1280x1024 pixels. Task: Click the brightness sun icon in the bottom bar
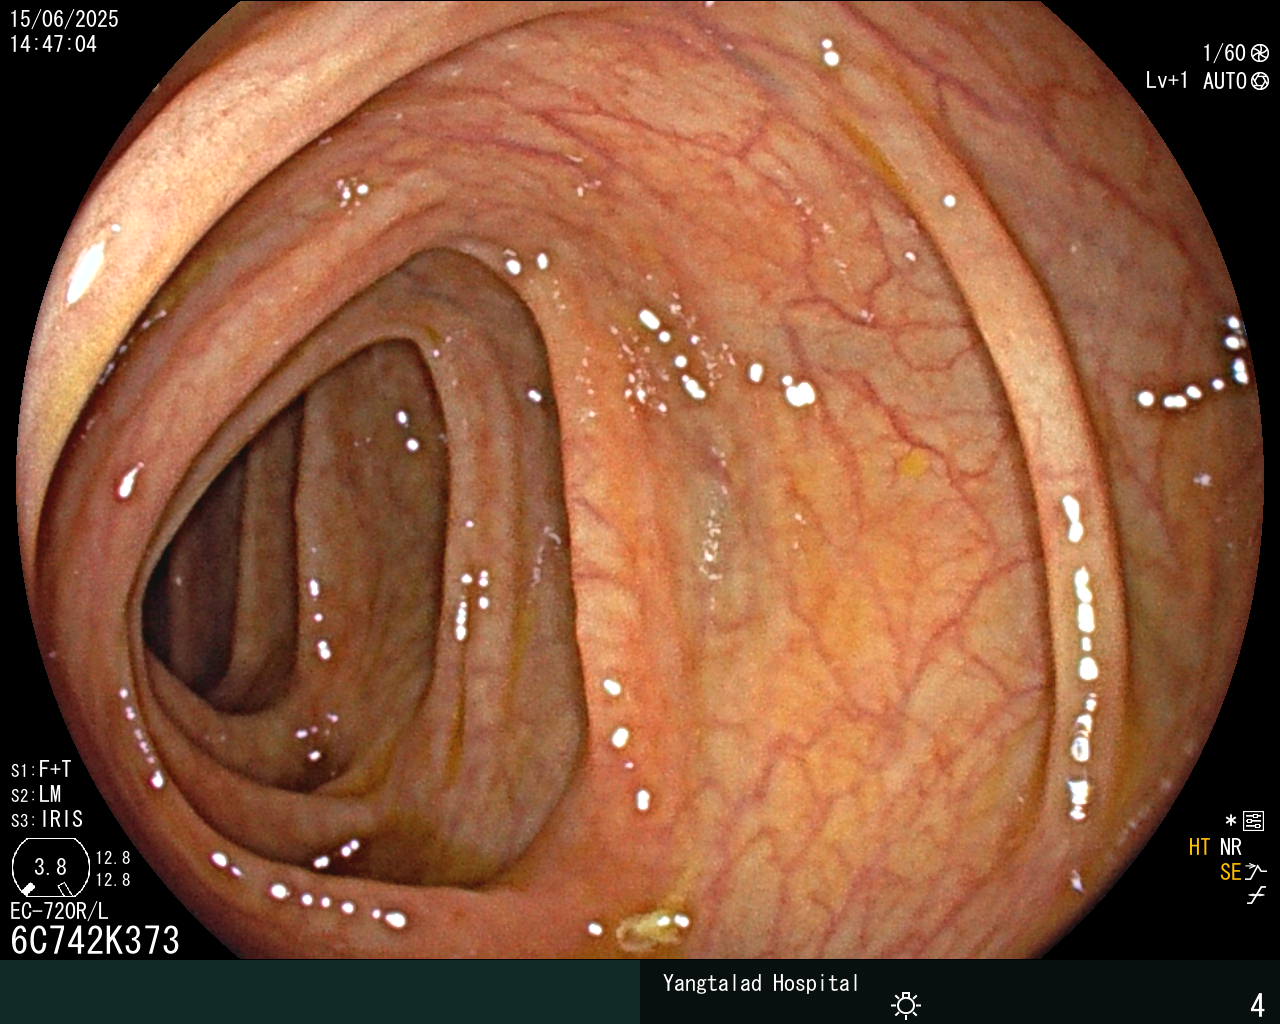906,1004
